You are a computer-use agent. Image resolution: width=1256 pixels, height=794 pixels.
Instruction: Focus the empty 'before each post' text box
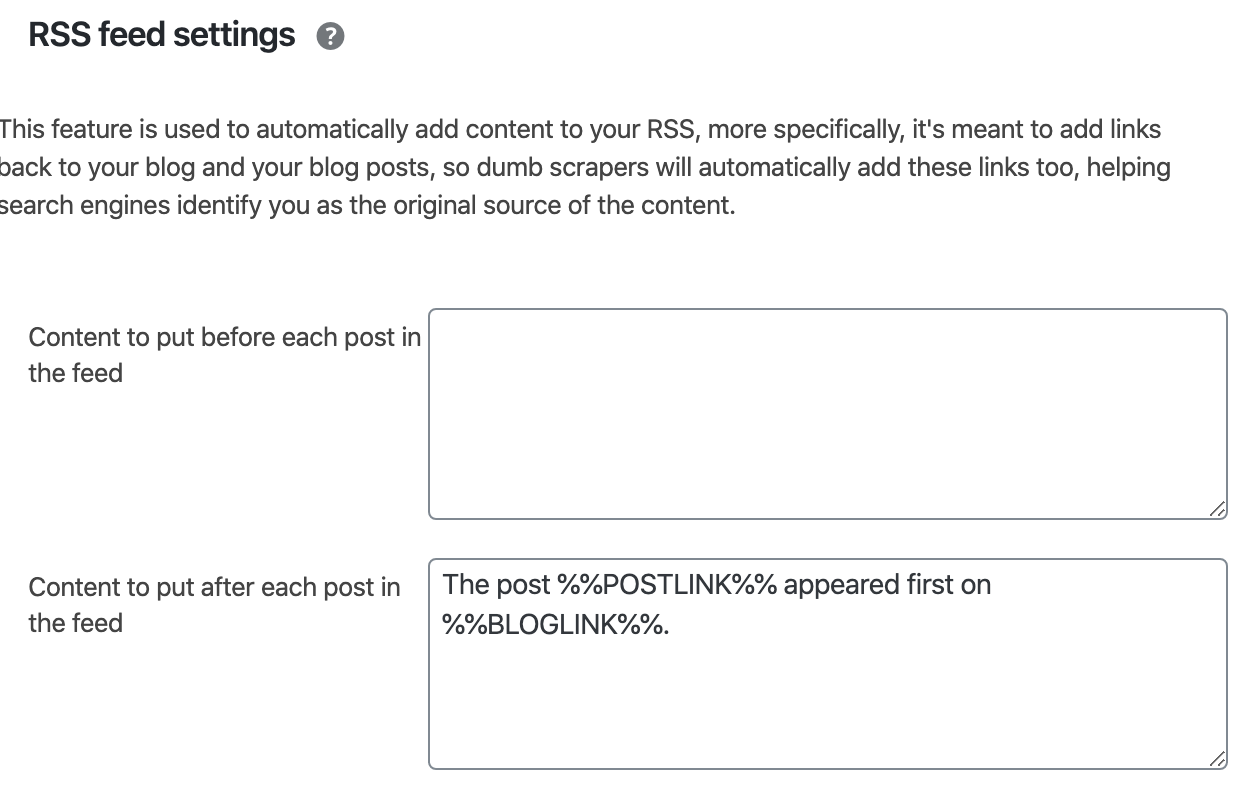click(828, 414)
